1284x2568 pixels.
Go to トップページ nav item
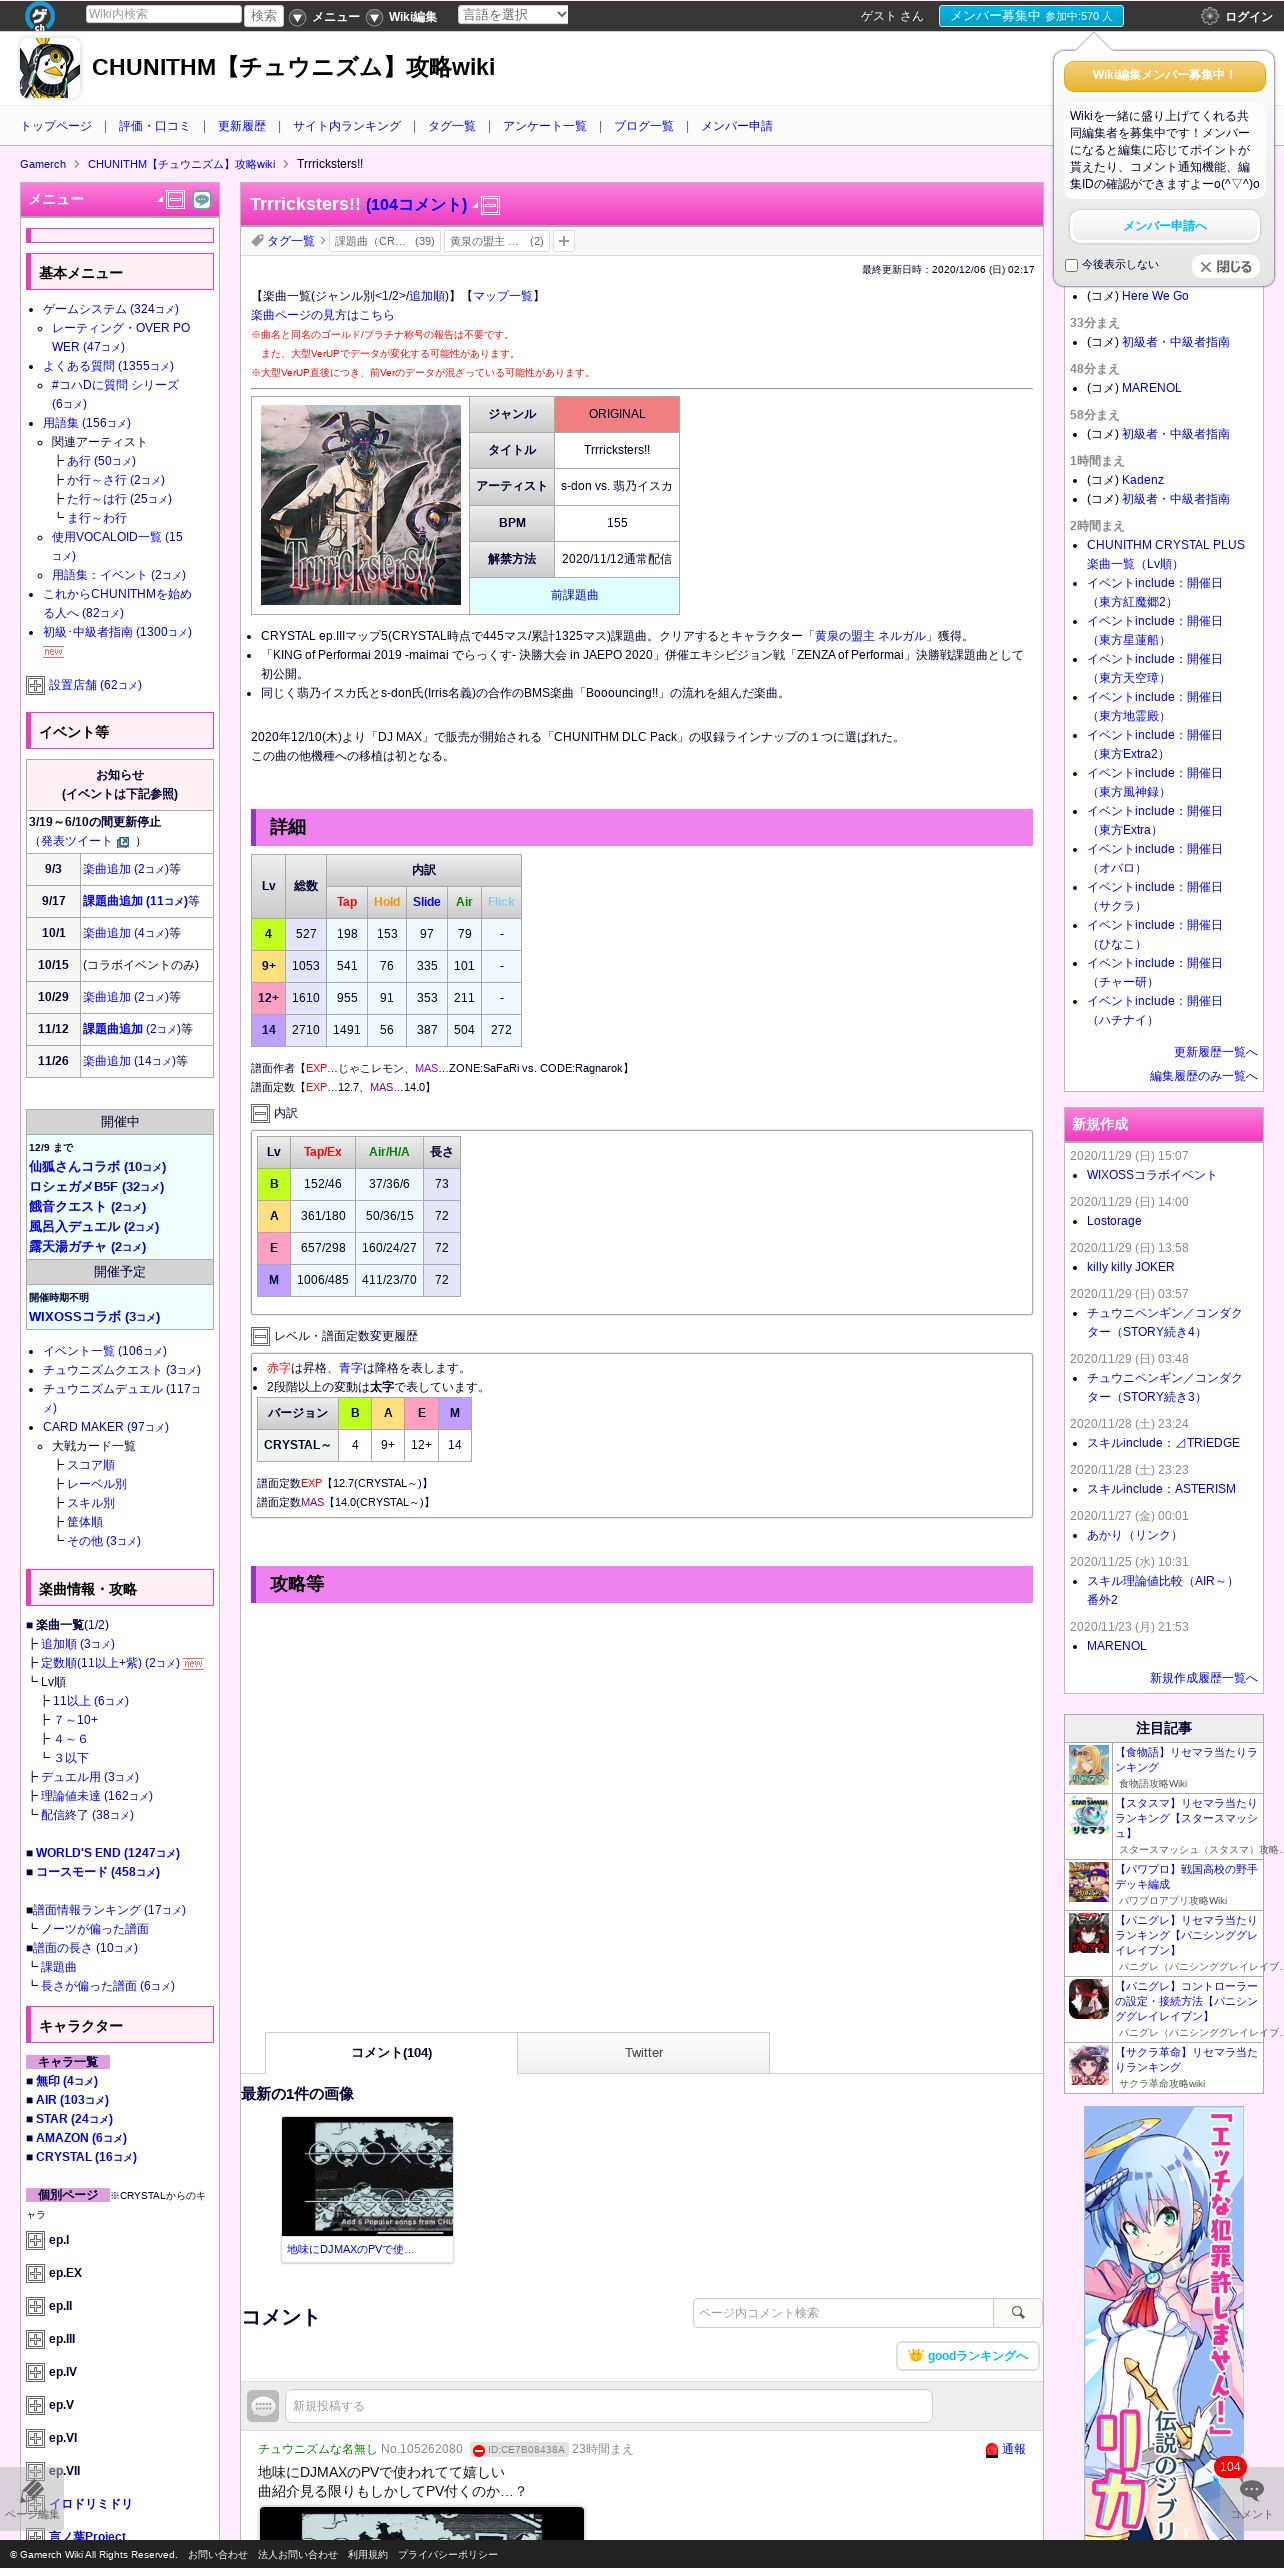click(x=56, y=126)
